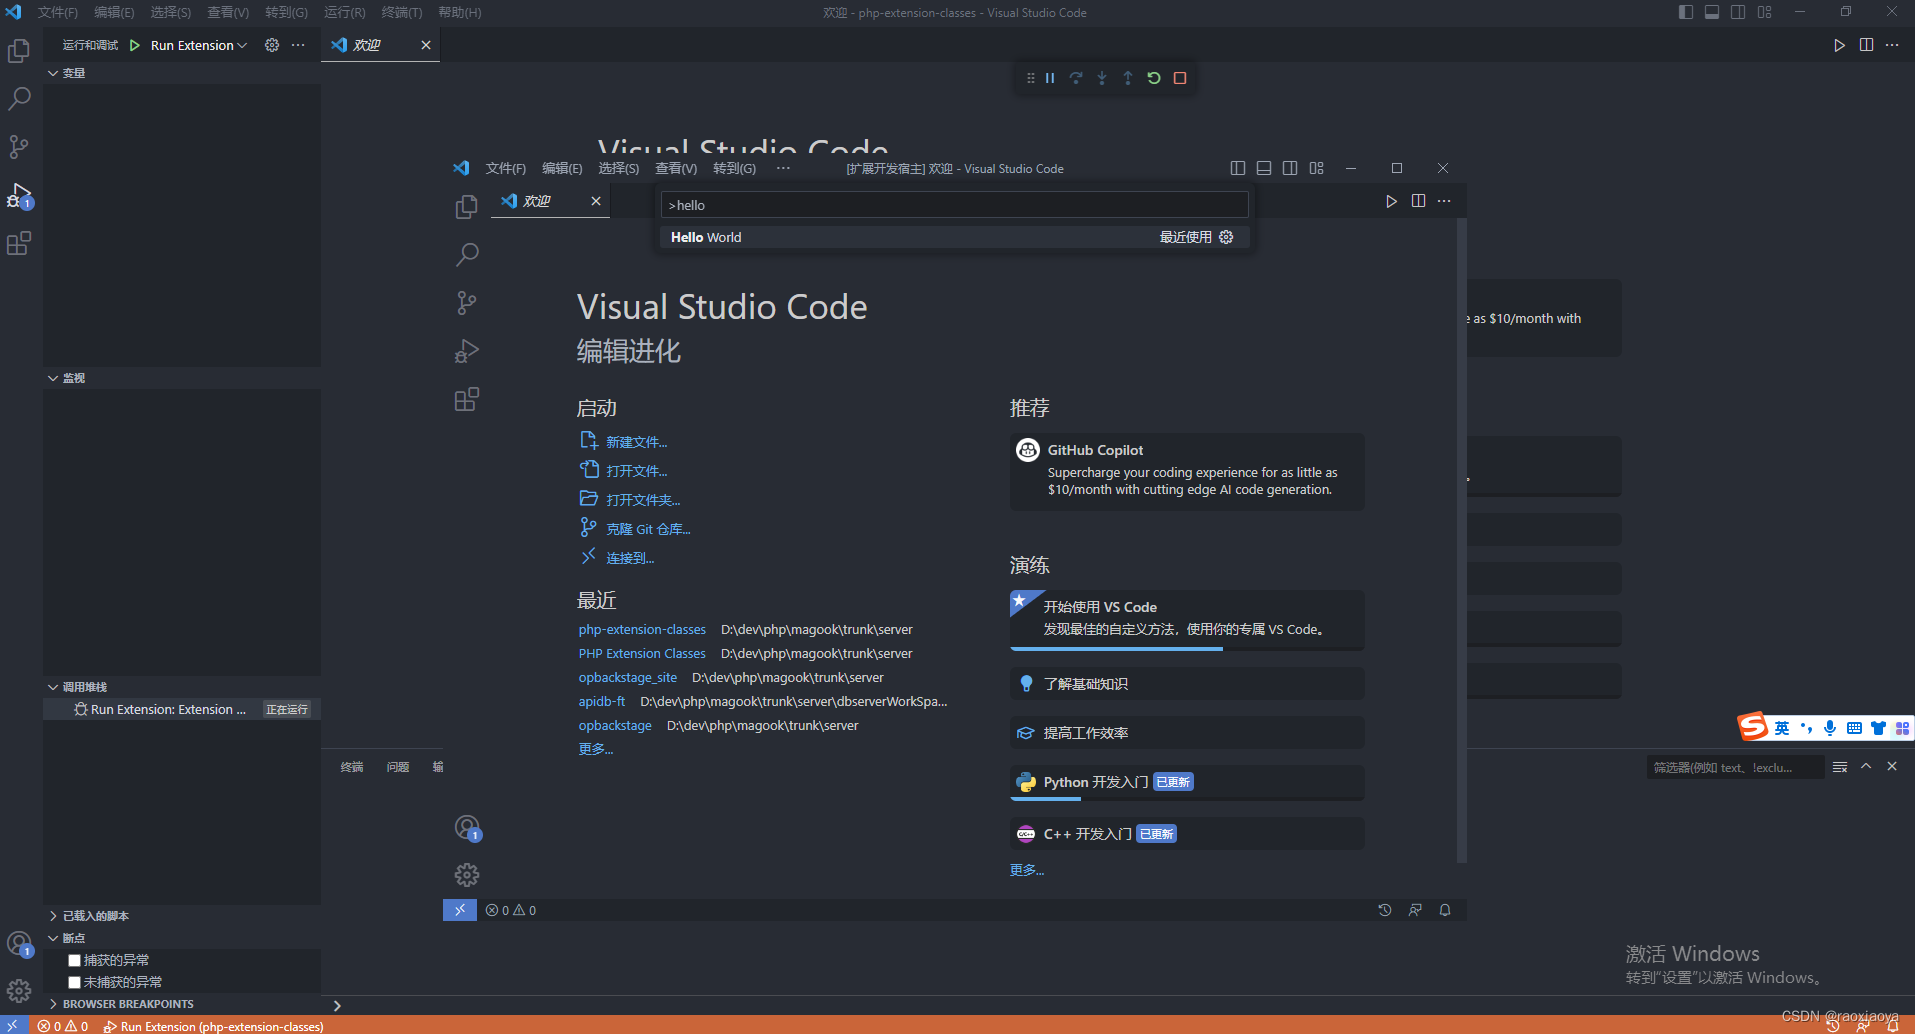Open Manage gear in the Extension Host activity bar
The width and height of the screenshot is (1915, 1034).
coord(467,875)
